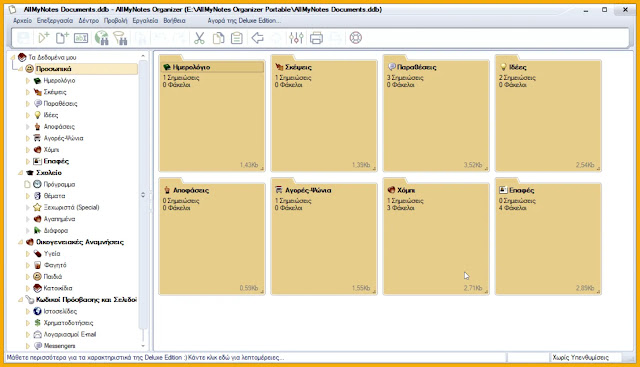The image size is (640, 367).
Task: Click the Παιδιά face icon in tree
Action: click(x=37, y=276)
